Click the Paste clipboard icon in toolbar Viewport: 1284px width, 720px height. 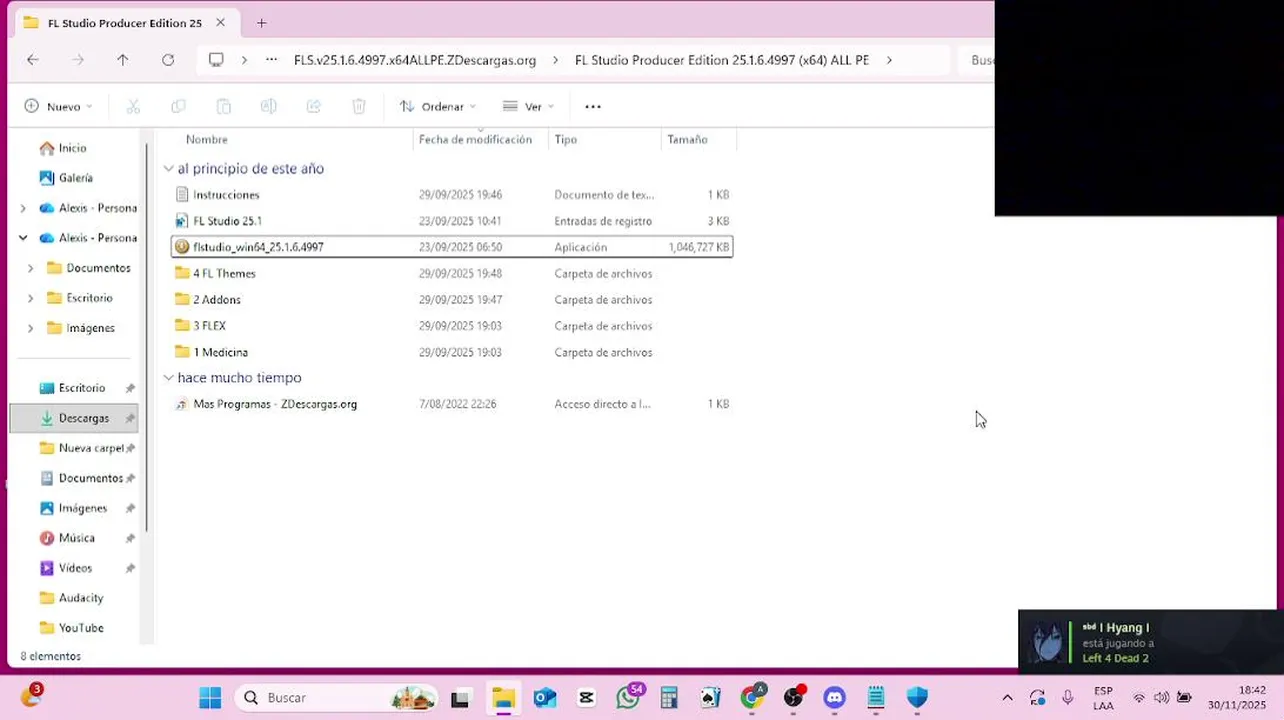(224, 106)
